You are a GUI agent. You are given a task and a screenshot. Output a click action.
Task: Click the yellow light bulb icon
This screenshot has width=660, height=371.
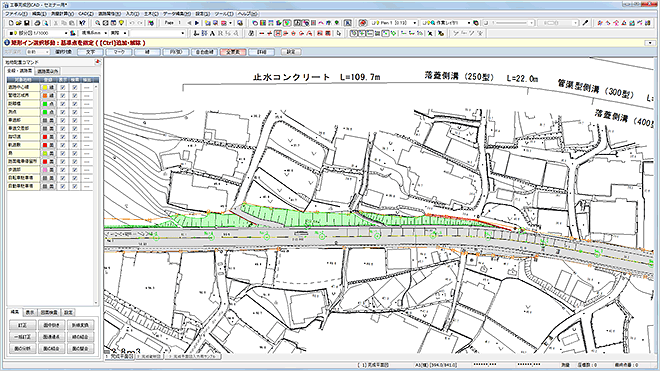point(121,23)
